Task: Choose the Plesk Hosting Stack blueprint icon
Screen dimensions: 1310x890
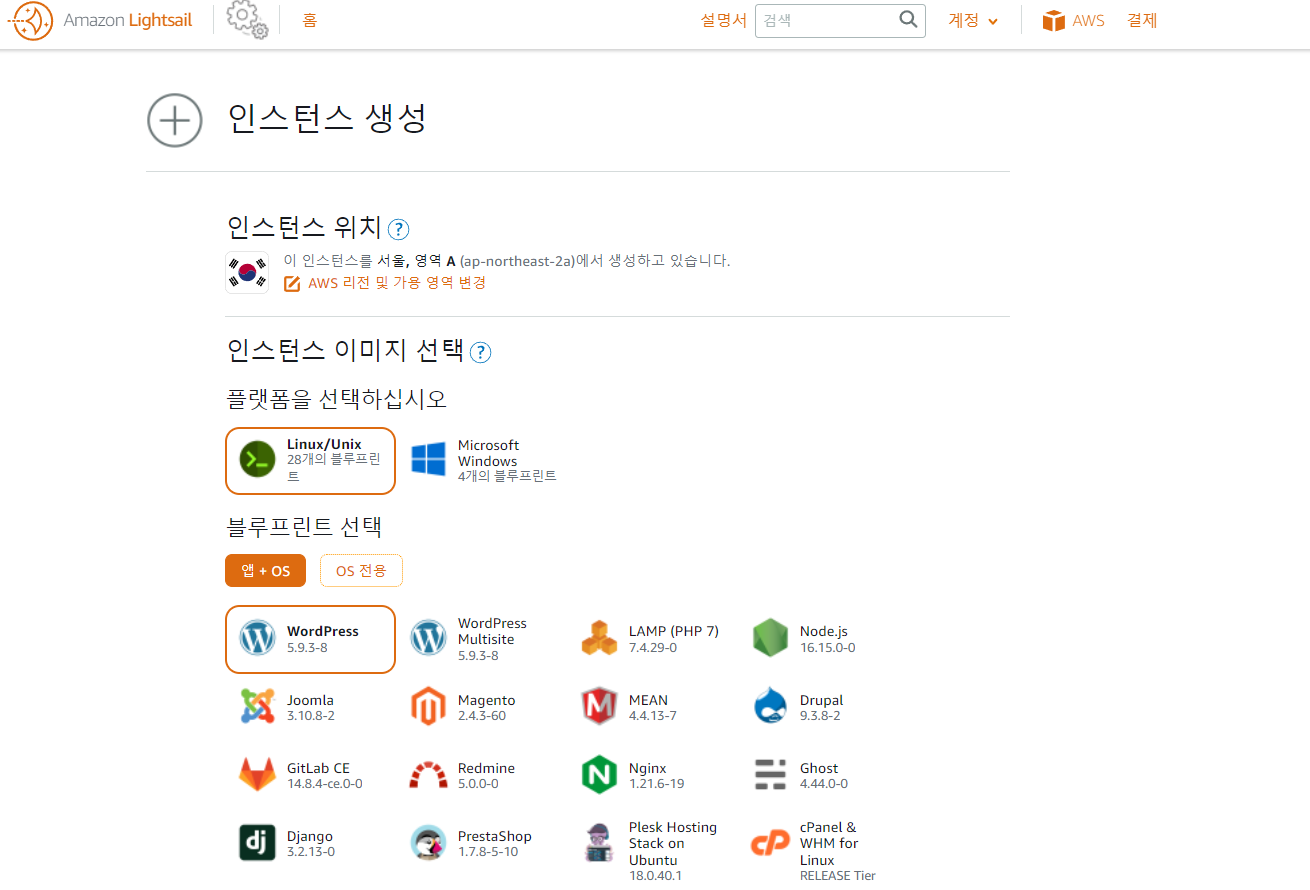Action: [599, 843]
